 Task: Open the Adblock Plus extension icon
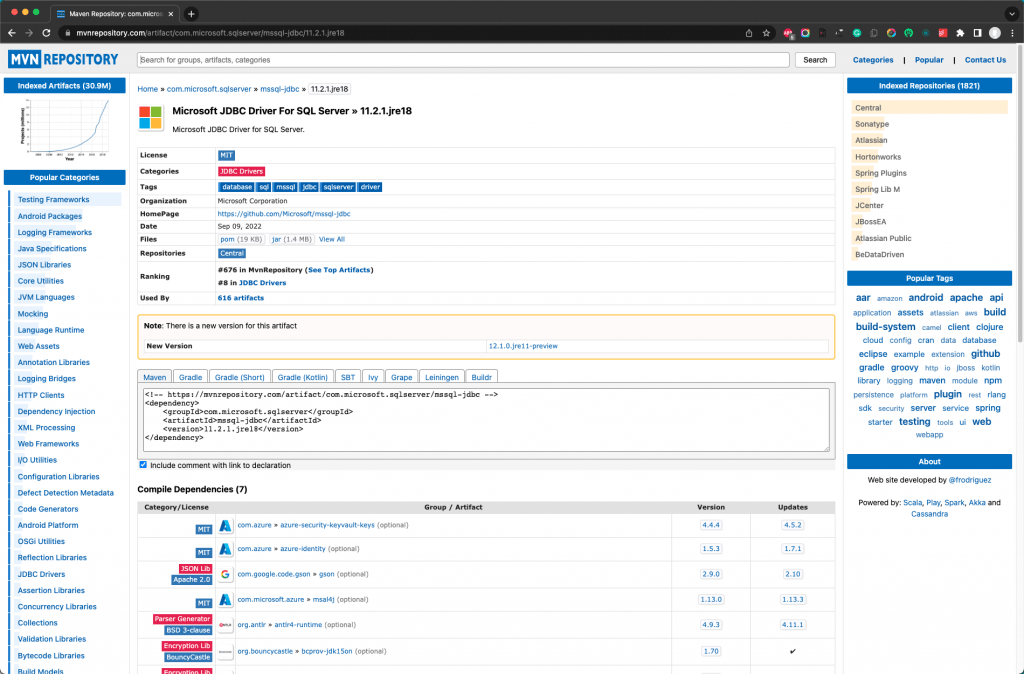click(788, 33)
